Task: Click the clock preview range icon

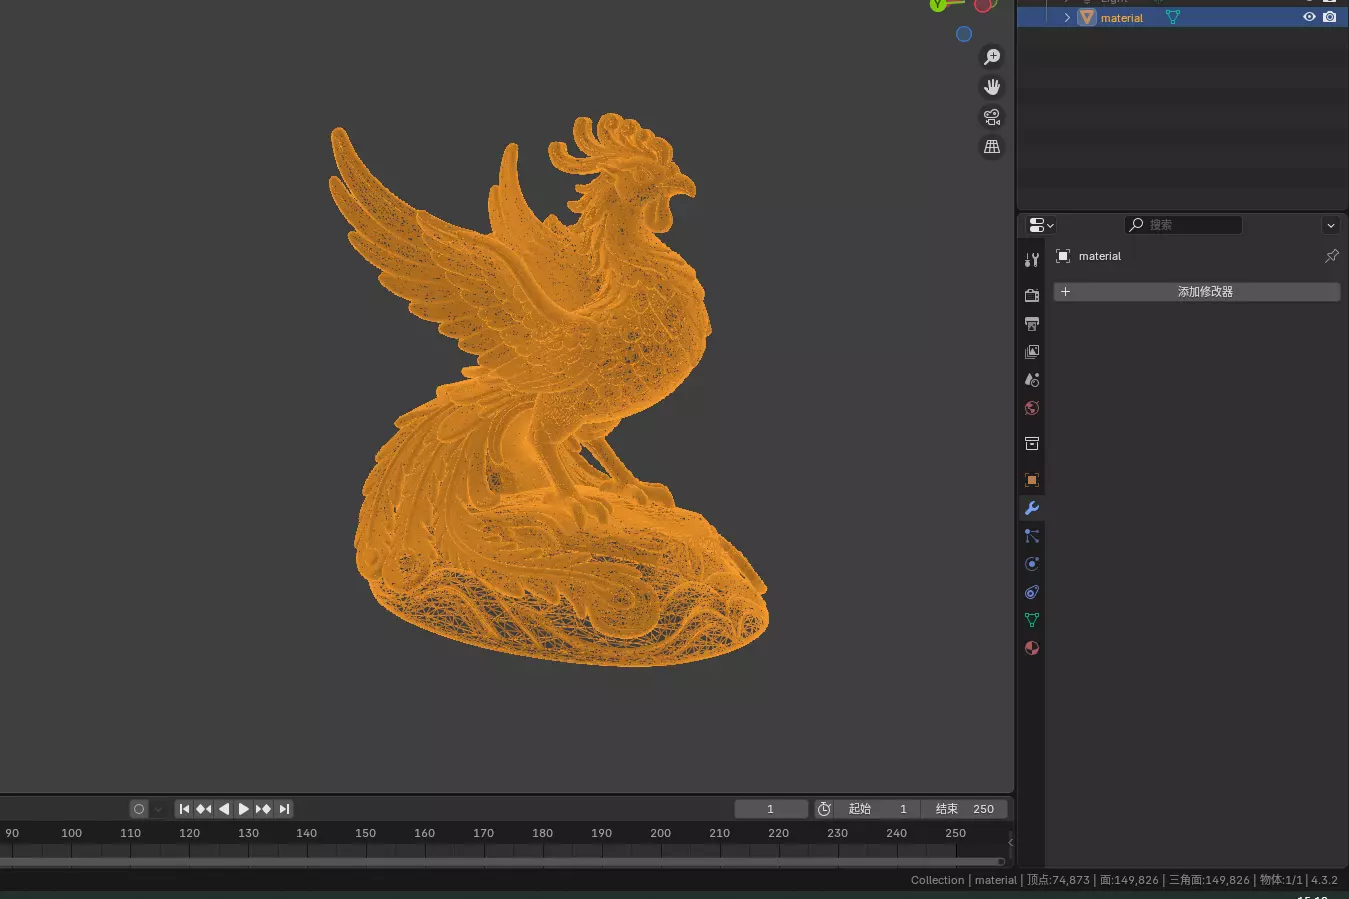Action: tap(824, 809)
